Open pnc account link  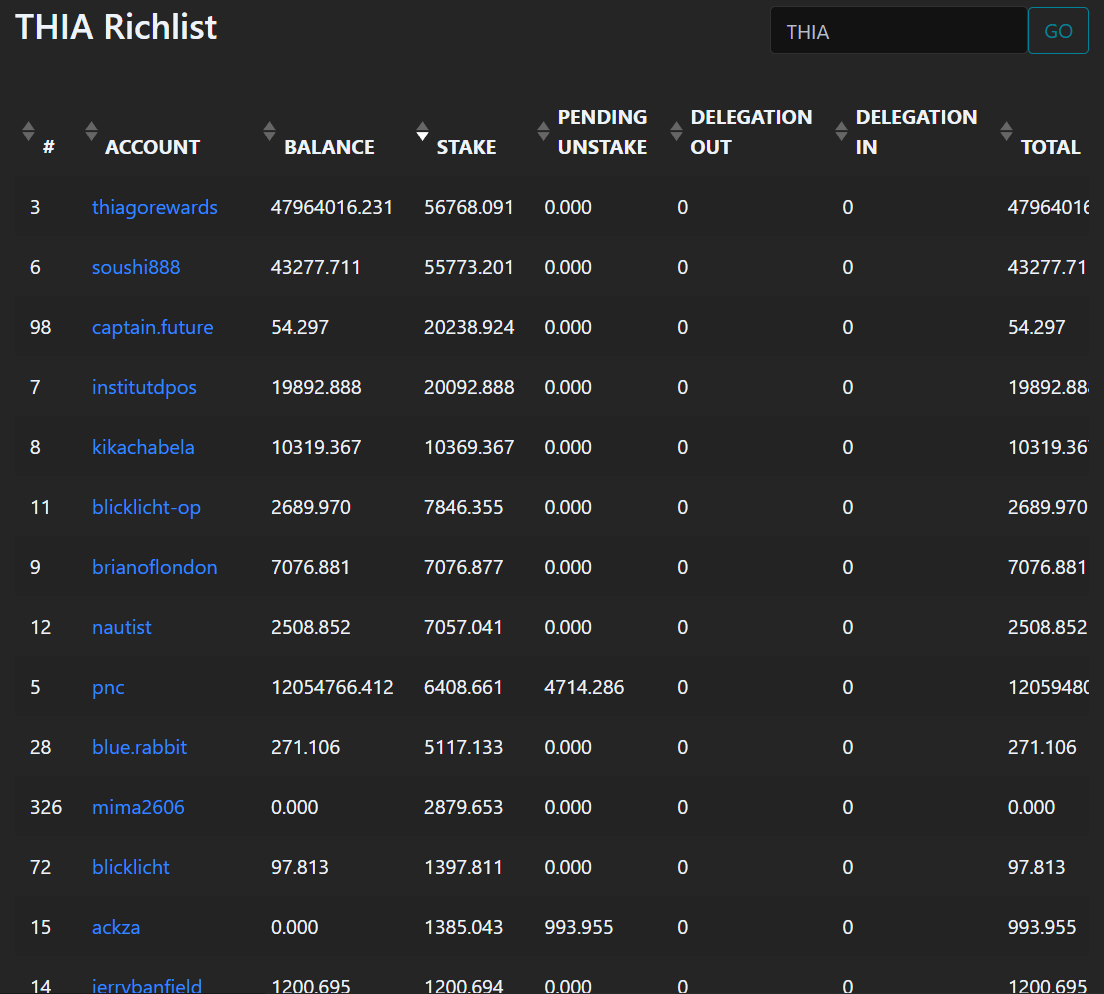point(108,687)
